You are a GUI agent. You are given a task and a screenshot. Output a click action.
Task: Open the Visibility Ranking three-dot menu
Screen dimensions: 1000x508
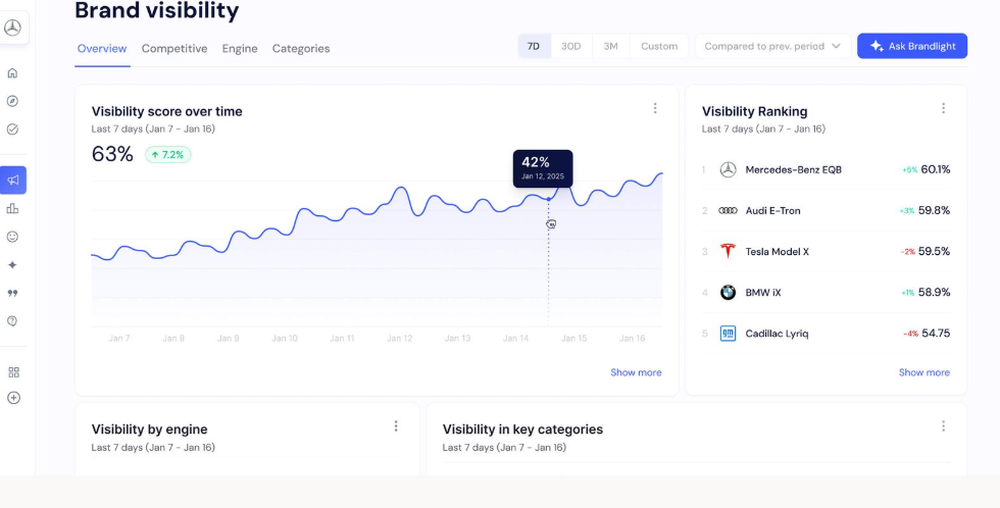(x=943, y=109)
